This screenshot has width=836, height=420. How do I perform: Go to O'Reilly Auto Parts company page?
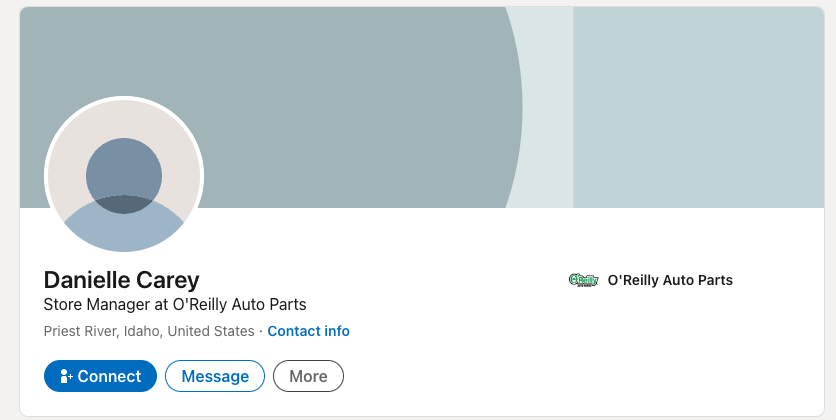(x=670, y=280)
